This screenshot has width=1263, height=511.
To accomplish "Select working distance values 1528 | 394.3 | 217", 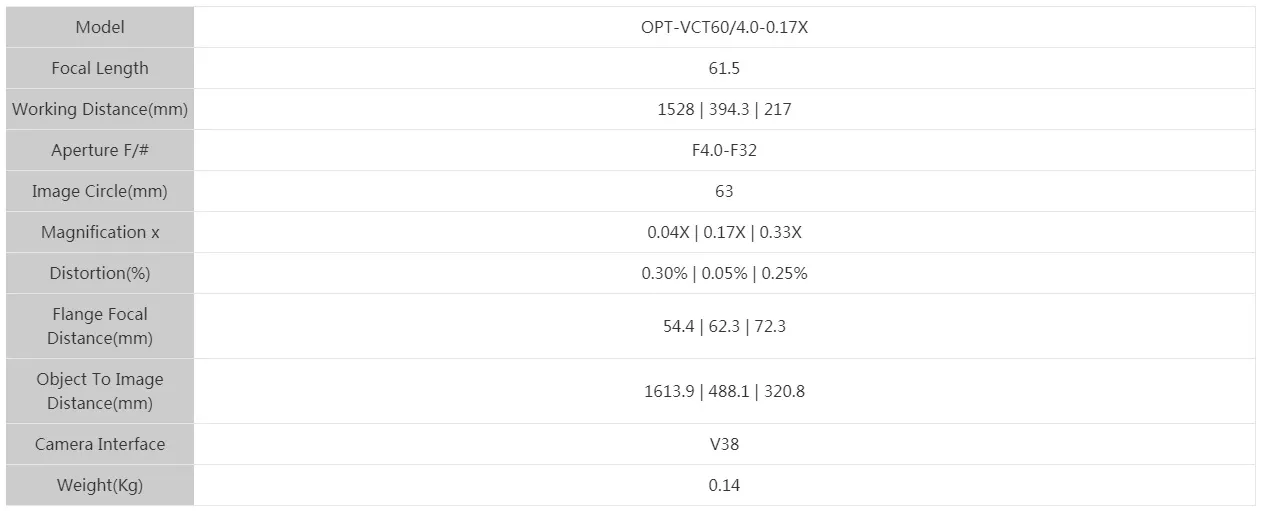I will 724,109.
